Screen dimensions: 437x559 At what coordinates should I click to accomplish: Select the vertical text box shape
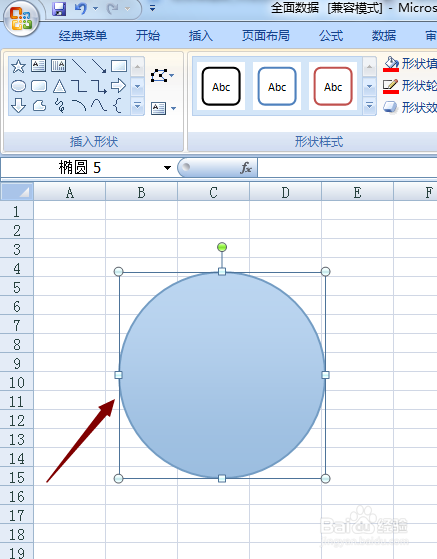click(x=58, y=66)
